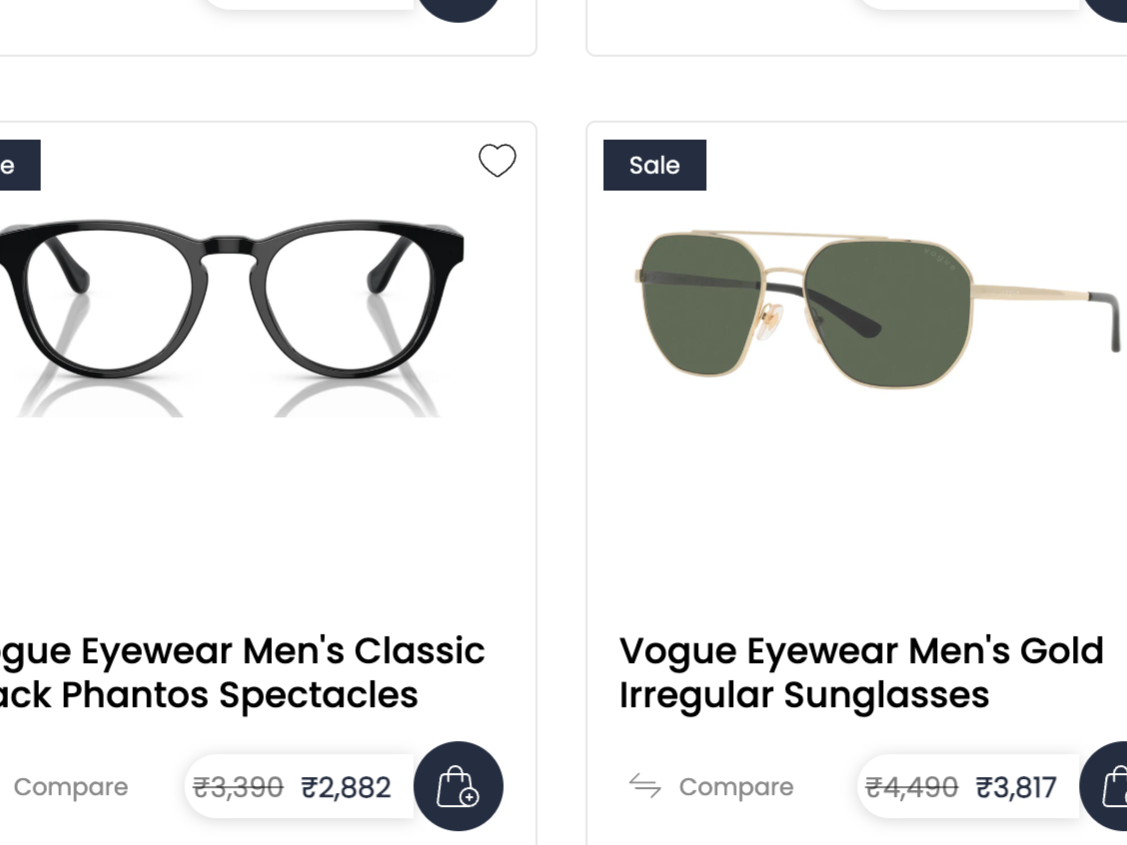Screen dimensions: 1127x845
Task: Open Vogue Eyewear Men's Classic Black Phantos title
Action: coord(242,673)
